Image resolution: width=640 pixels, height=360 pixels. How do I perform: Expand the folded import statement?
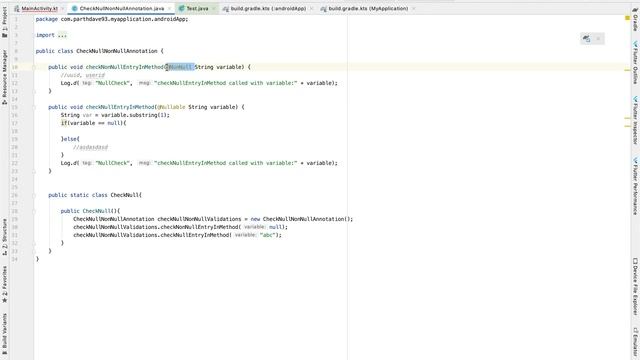[62, 35]
